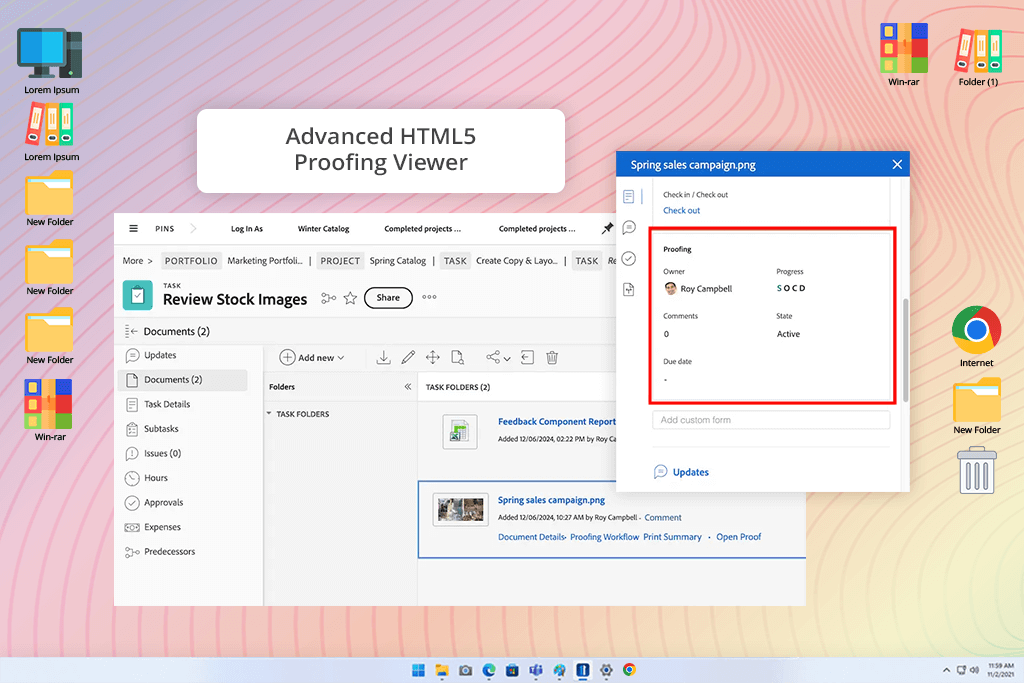Image resolution: width=1024 pixels, height=683 pixels.
Task: Open Microsoft Teams in the taskbar
Action: point(536,670)
